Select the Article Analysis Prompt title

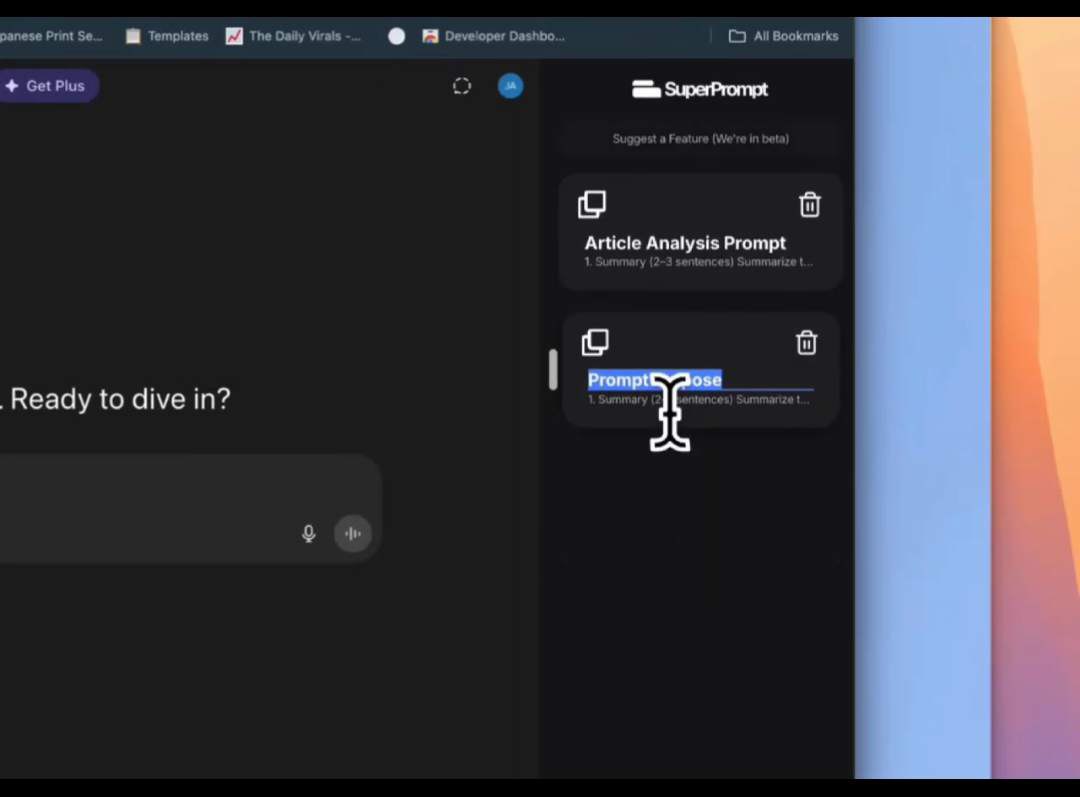(685, 243)
